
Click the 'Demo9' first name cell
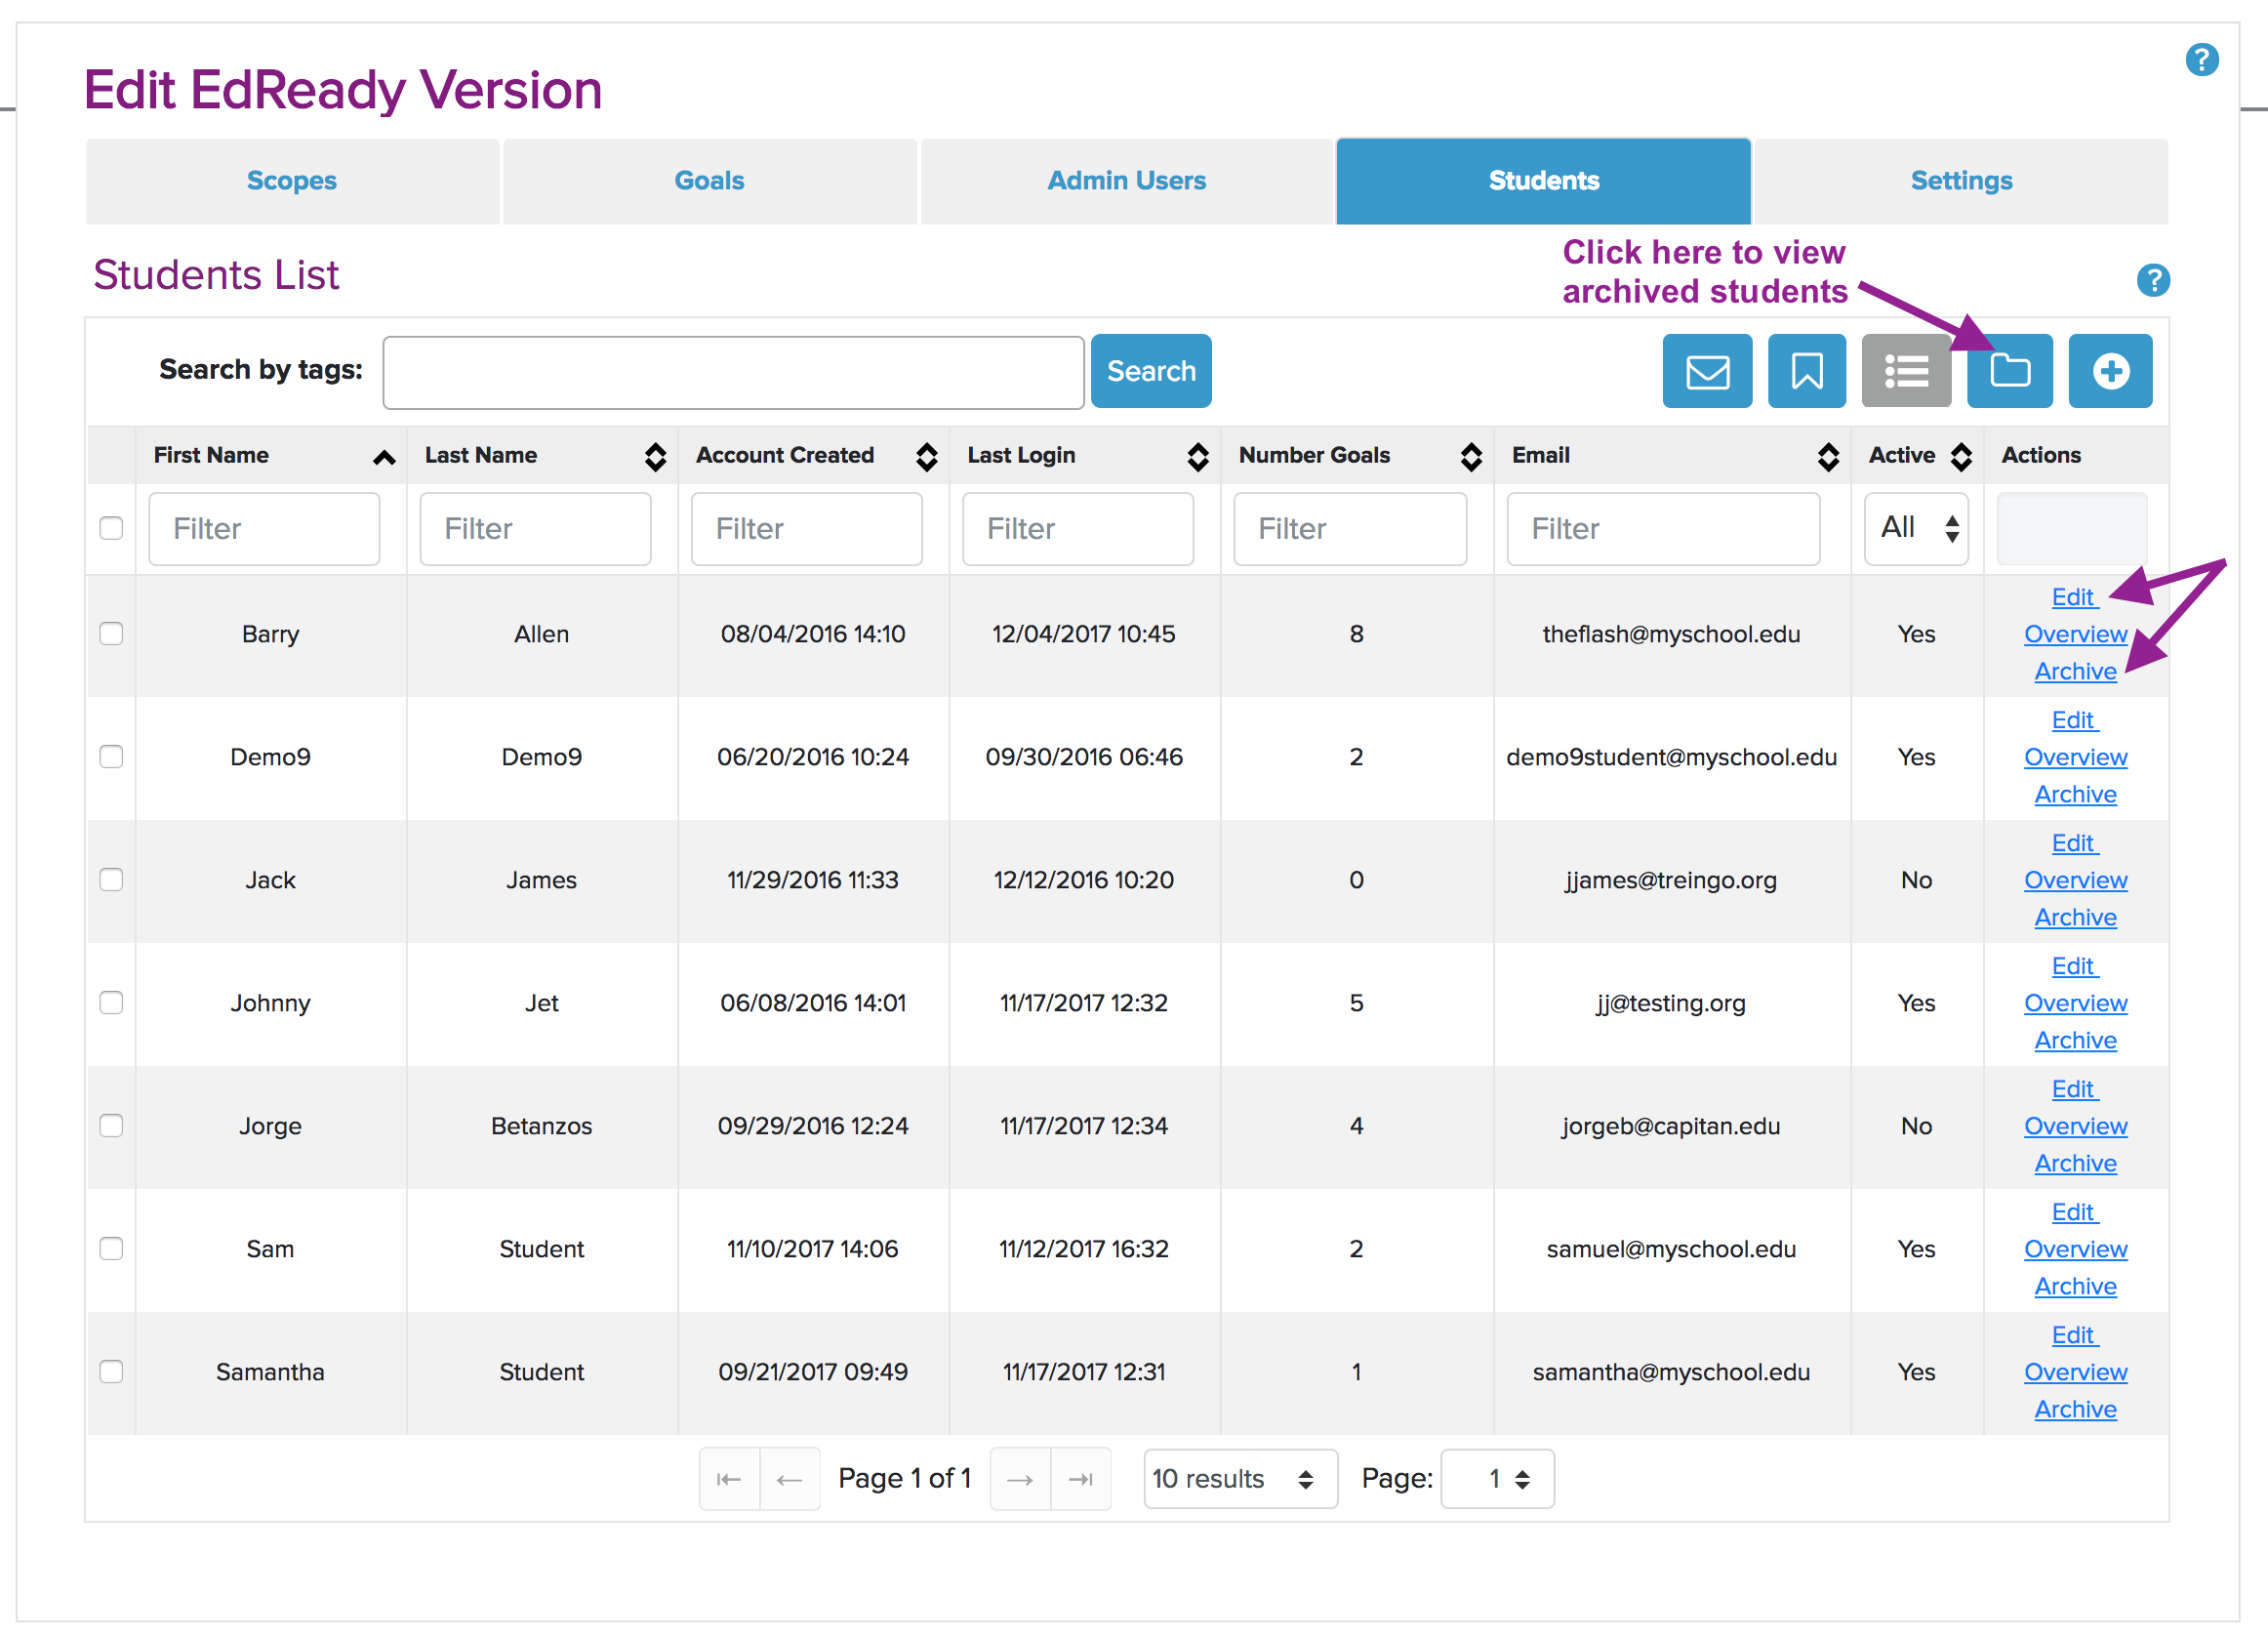tap(270, 757)
